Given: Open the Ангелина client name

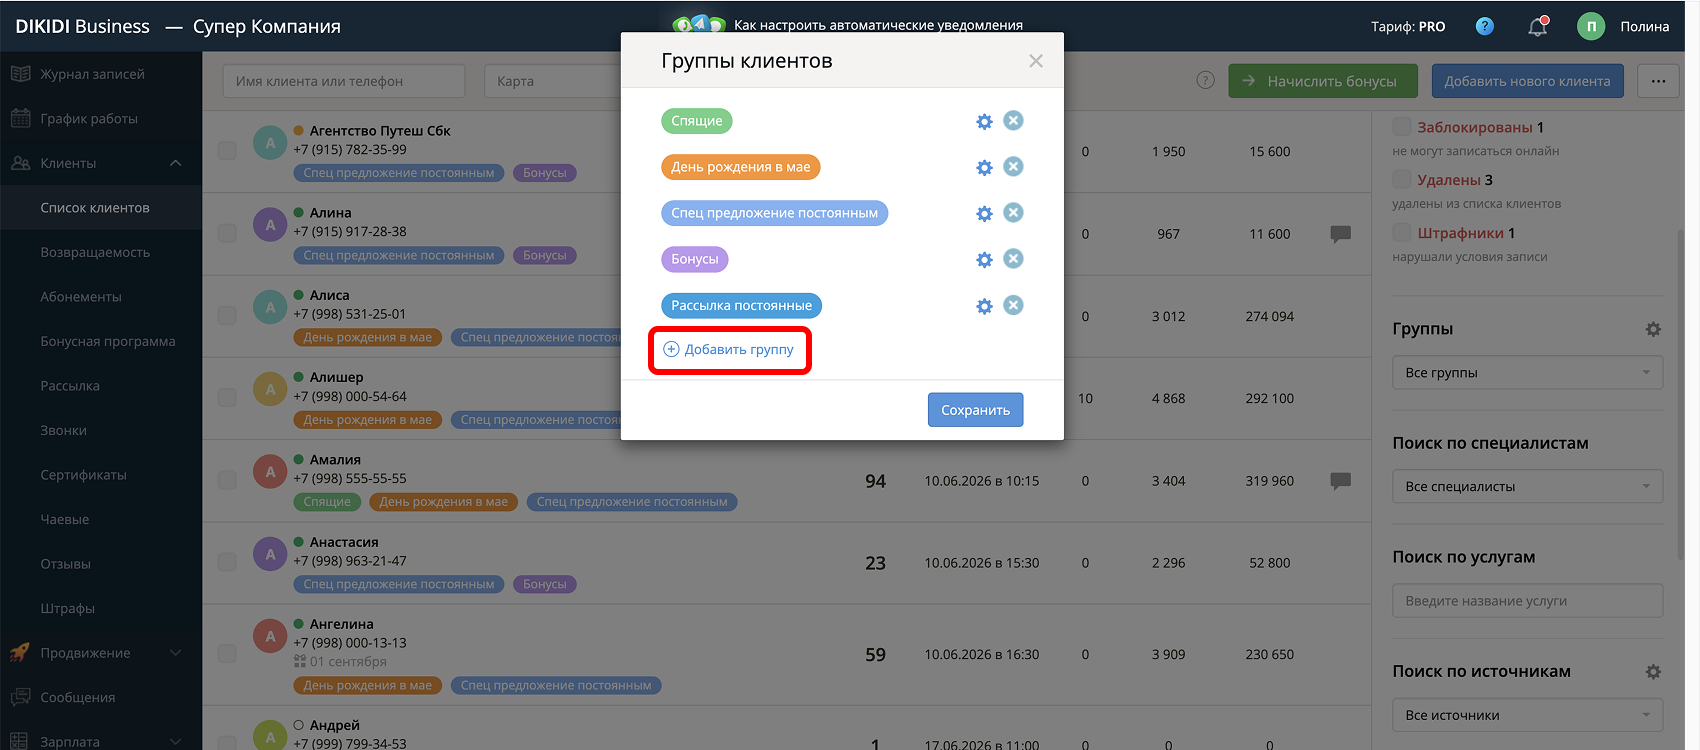Looking at the screenshot, I should pyautogui.click(x=341, y=624).
